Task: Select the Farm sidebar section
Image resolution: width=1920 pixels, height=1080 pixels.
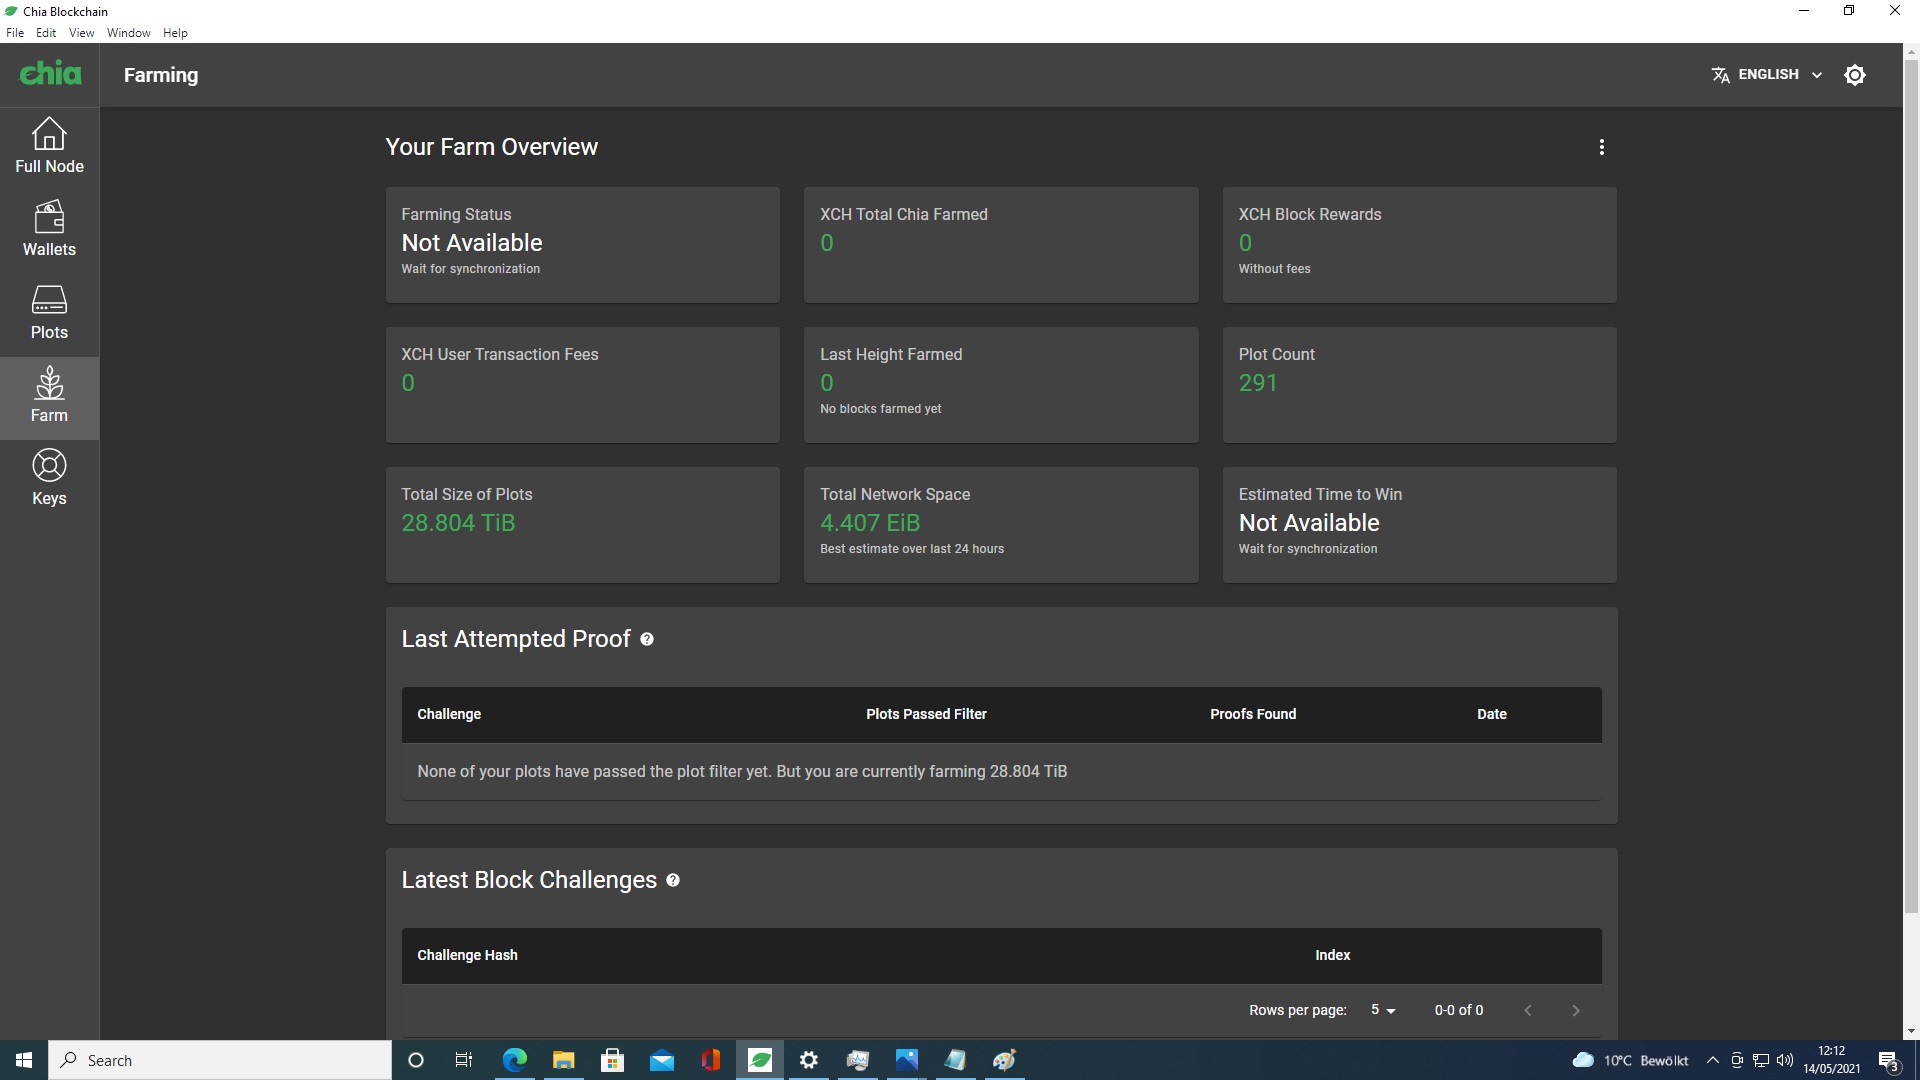Action: click(49, 397)
